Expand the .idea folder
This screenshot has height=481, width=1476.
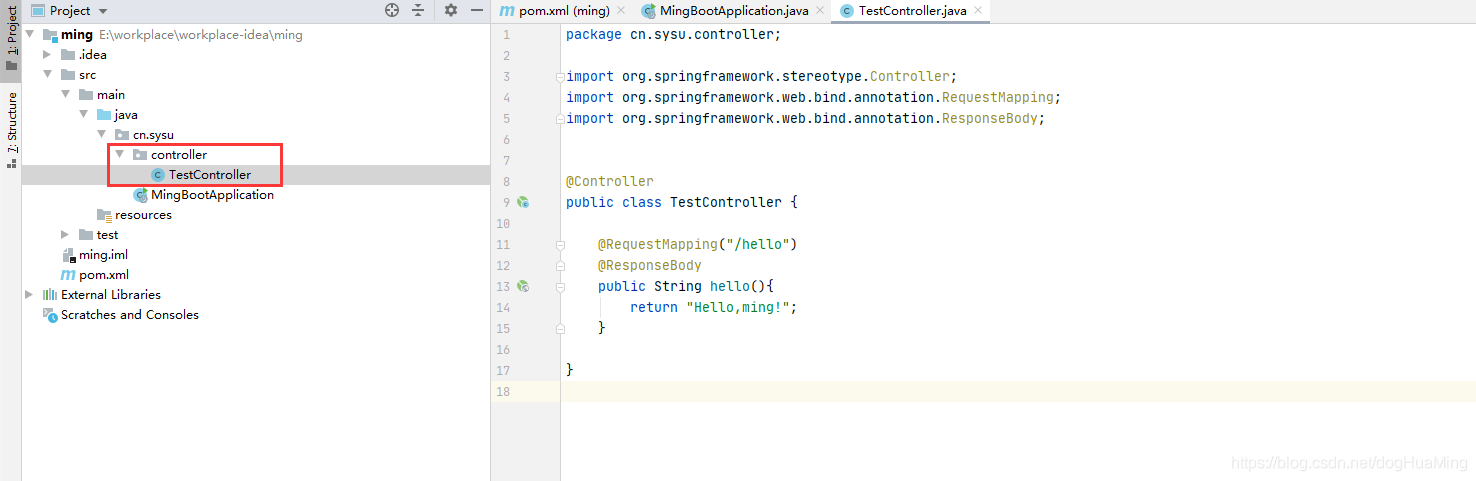click(x=47, y=55)
